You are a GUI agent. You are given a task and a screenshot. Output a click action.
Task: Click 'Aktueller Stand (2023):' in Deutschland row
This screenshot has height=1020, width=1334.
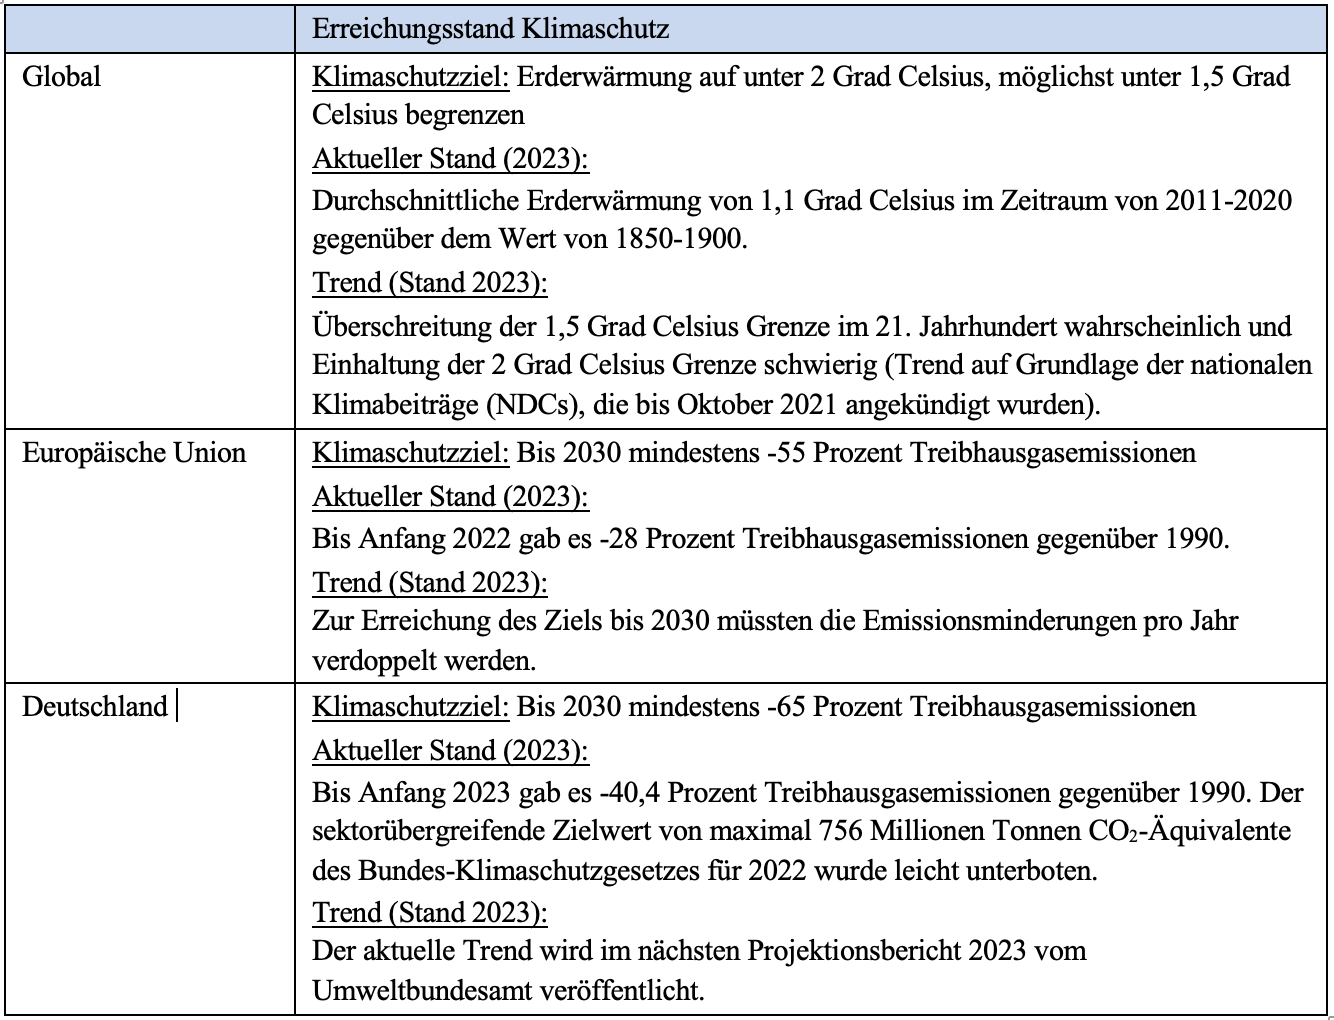[450, 751]
